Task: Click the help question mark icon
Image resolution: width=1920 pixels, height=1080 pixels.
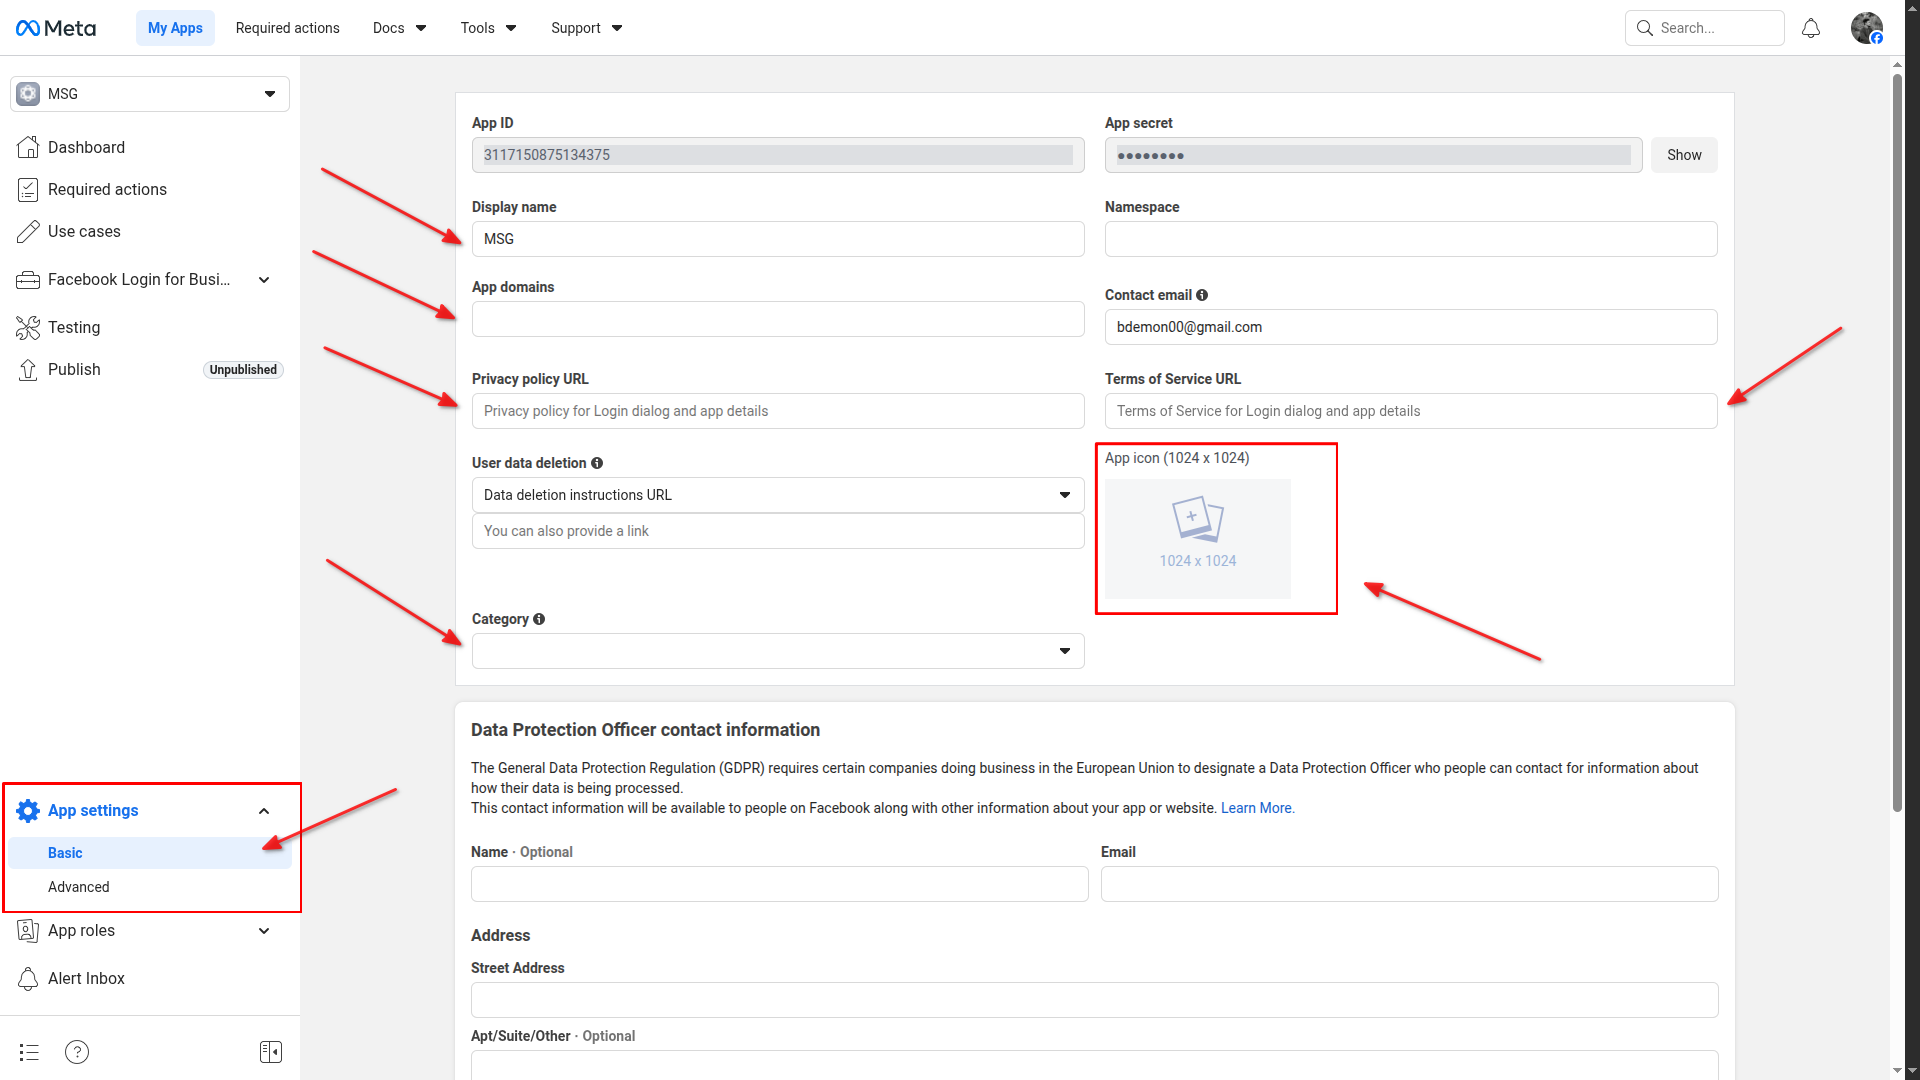Action: (77, 1052)
